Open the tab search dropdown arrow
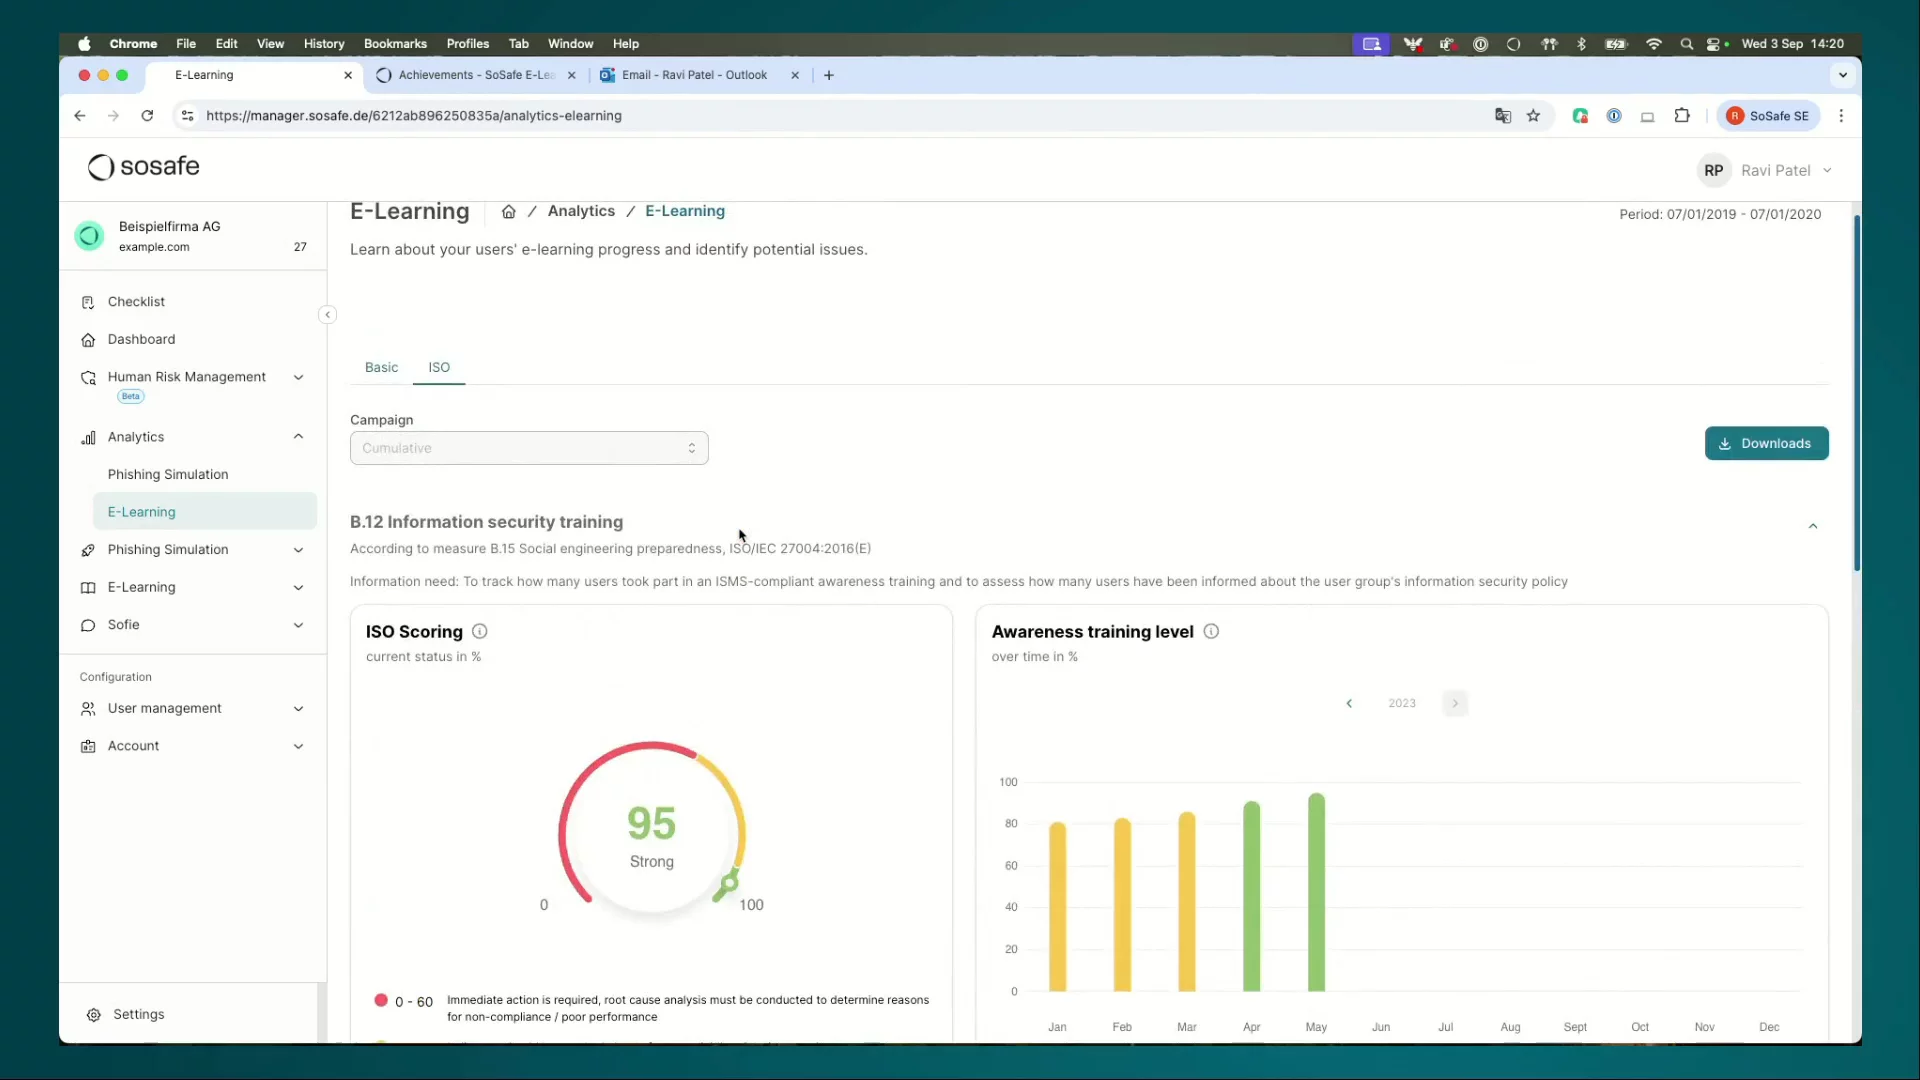 coord(1842,75)
